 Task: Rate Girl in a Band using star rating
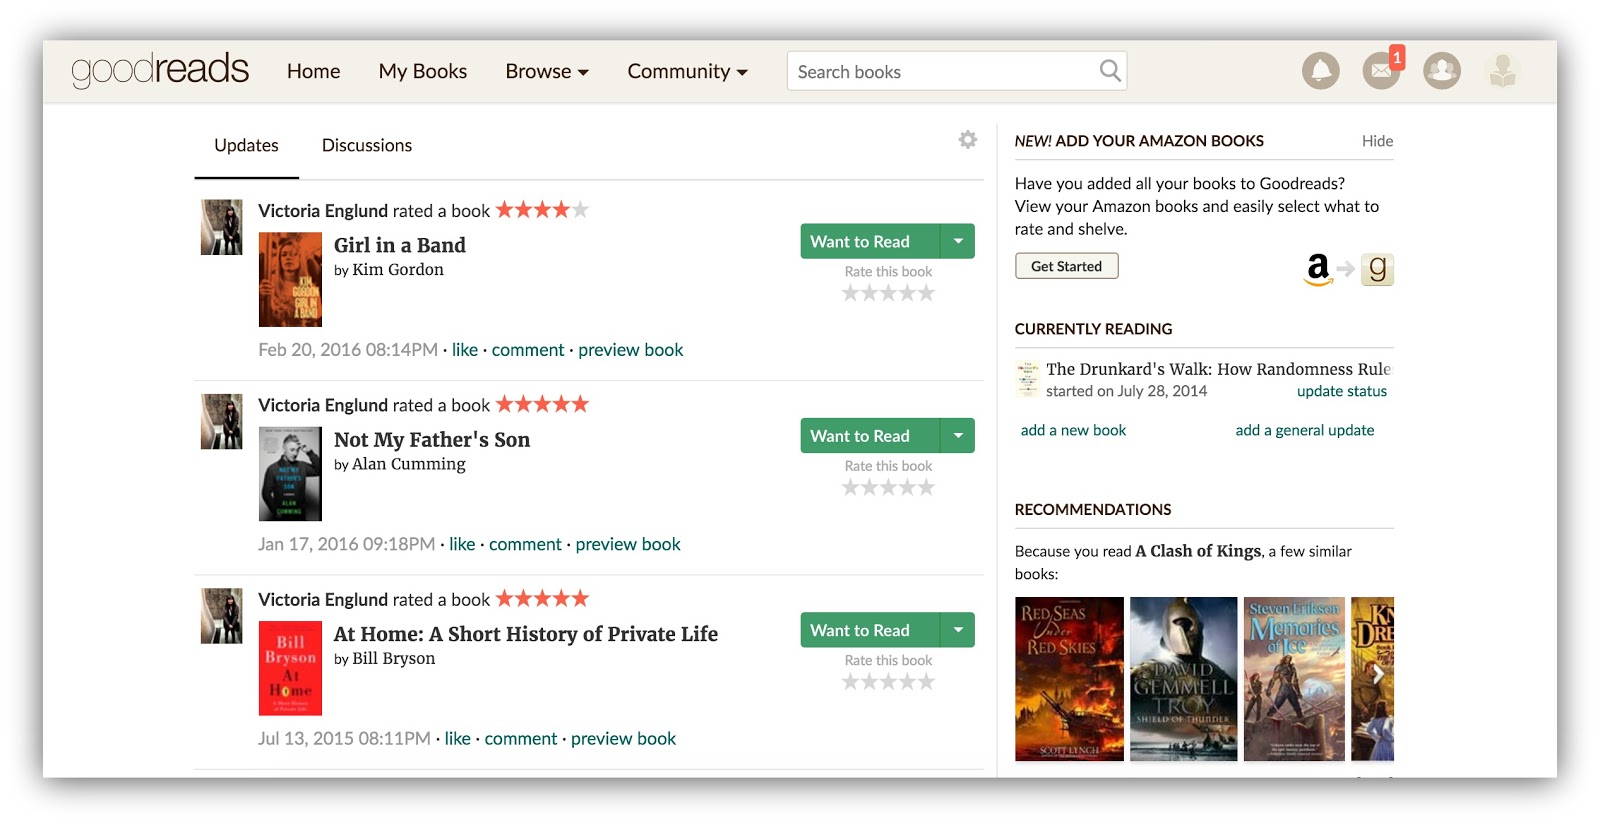coord(888,293)
